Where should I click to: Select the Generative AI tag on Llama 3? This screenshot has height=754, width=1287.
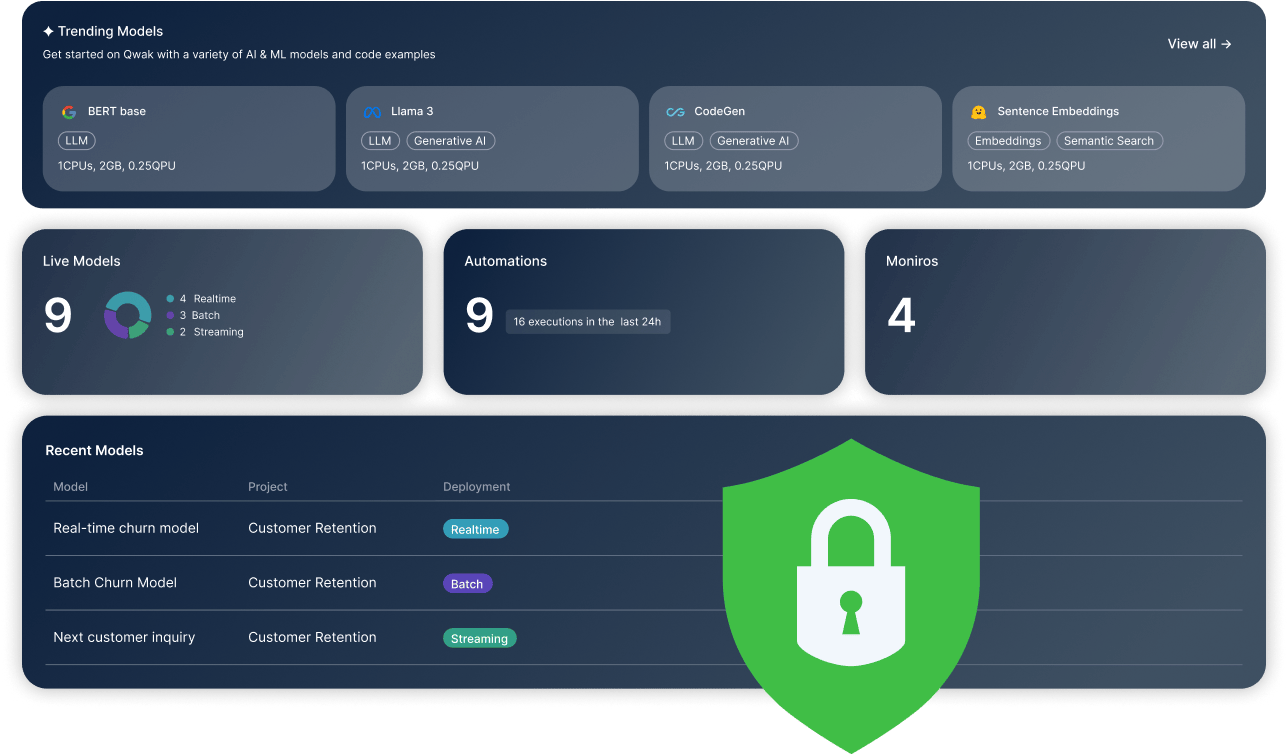(x=451, y=141)
